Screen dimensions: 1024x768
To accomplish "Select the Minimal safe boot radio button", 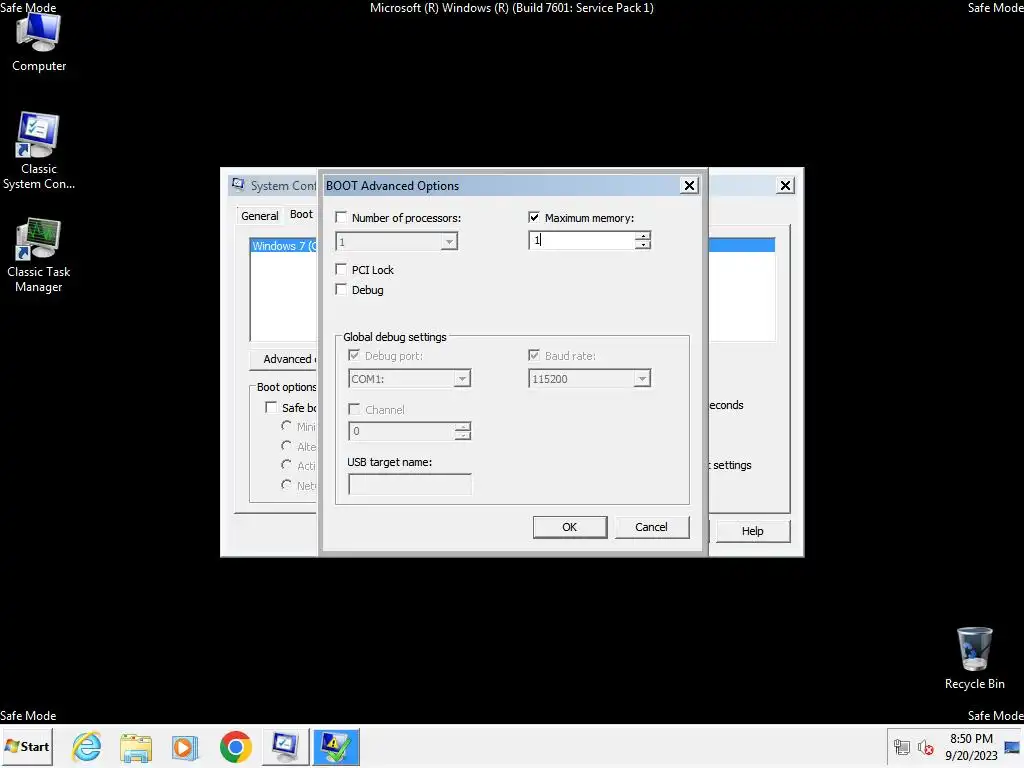I will coord(286,426).
